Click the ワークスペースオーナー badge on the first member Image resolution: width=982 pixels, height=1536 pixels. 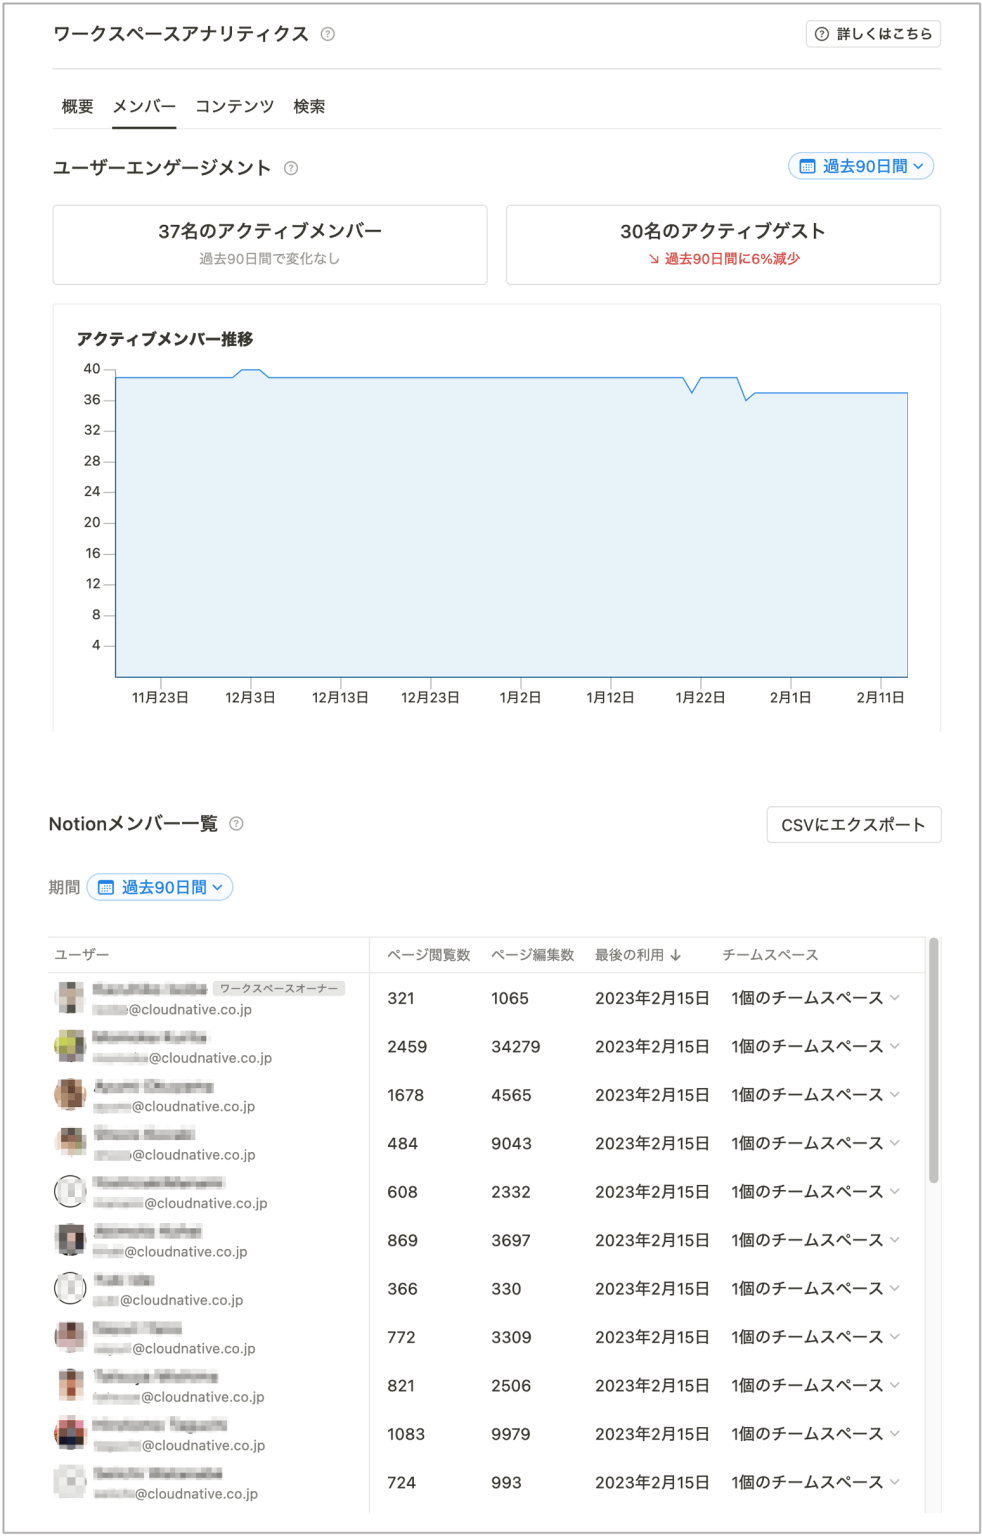click(280, 988)
